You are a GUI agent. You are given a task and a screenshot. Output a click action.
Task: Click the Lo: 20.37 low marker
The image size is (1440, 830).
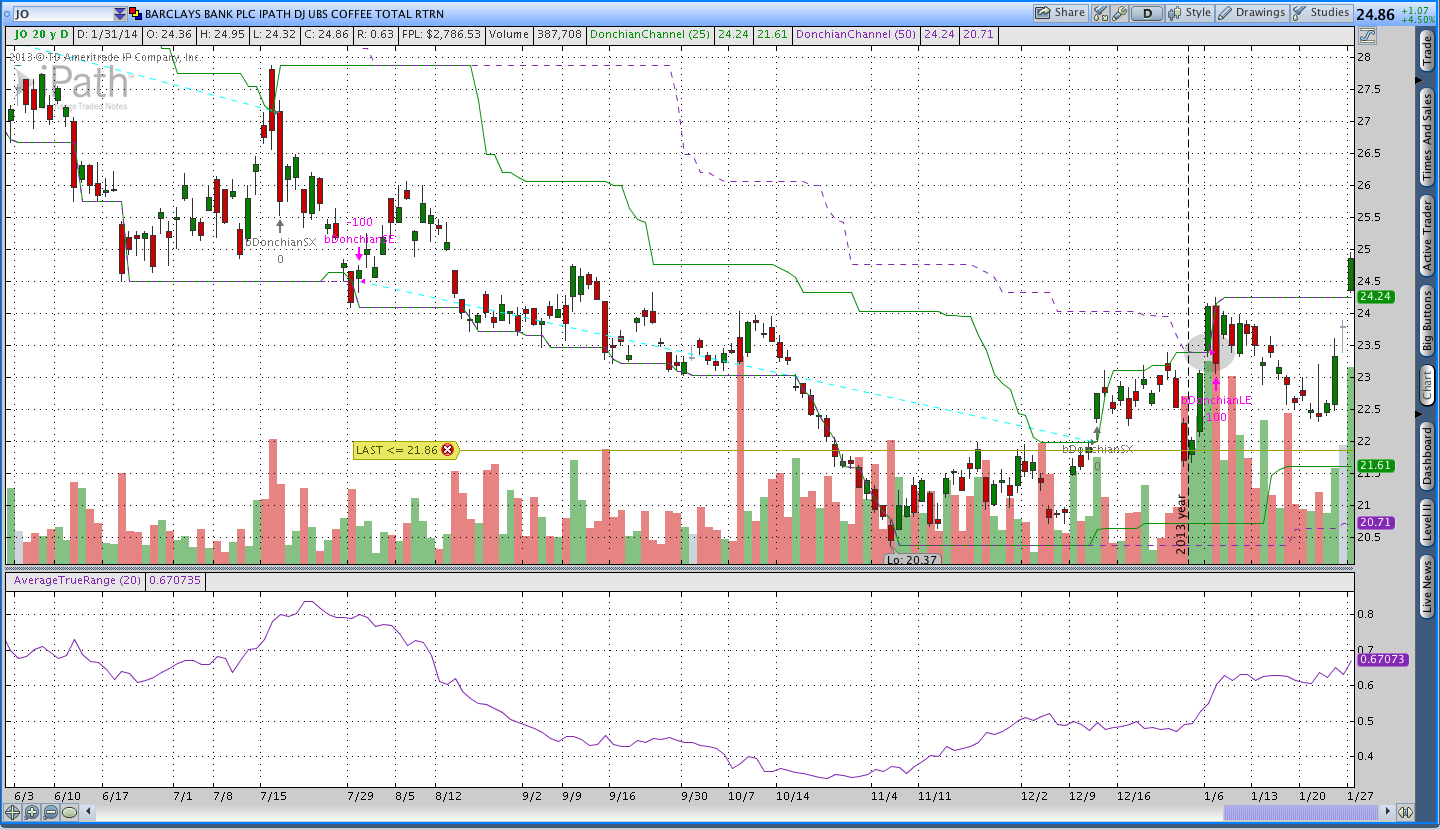pos(912,560)
